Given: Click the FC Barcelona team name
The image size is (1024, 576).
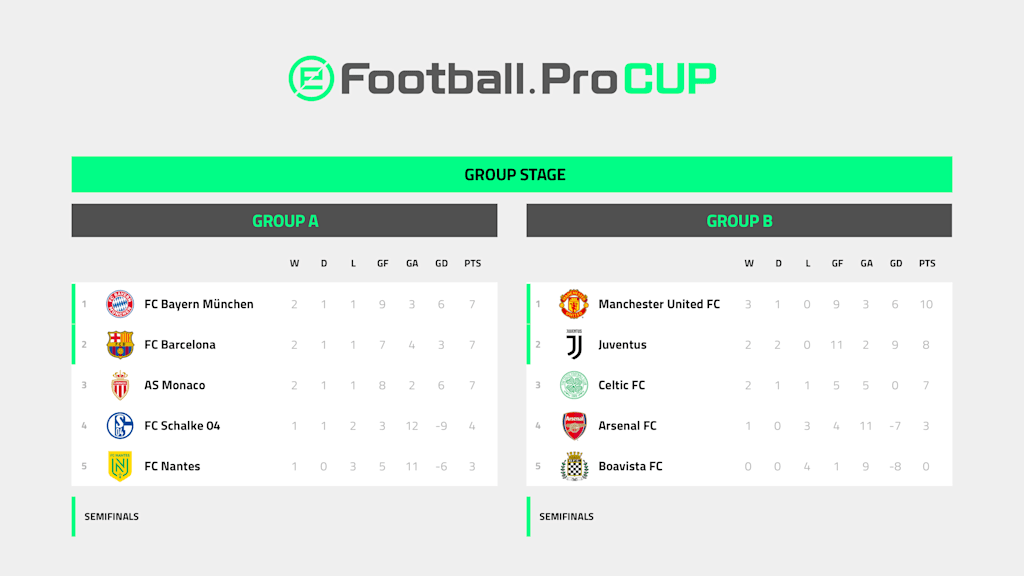Looking at the screenshot, I should point(180,345).
